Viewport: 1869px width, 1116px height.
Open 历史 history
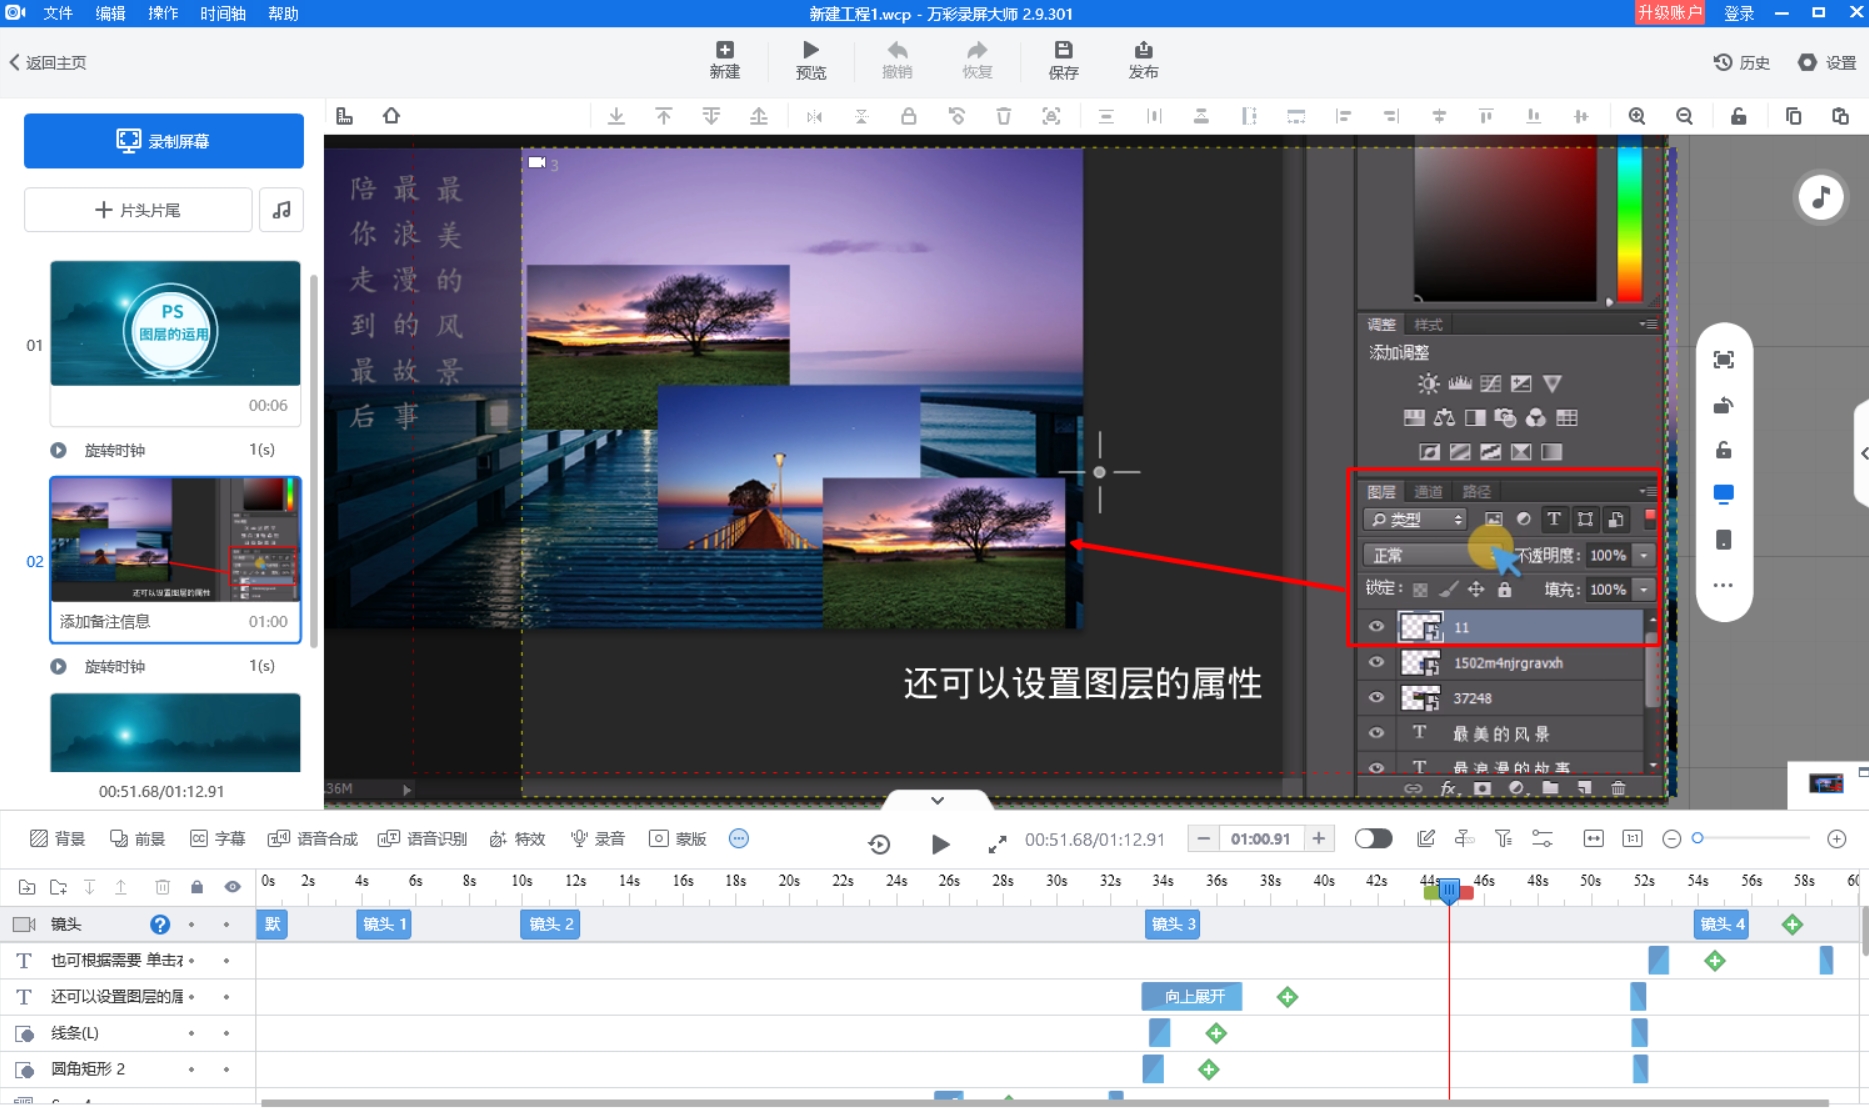coord(1741,62)
